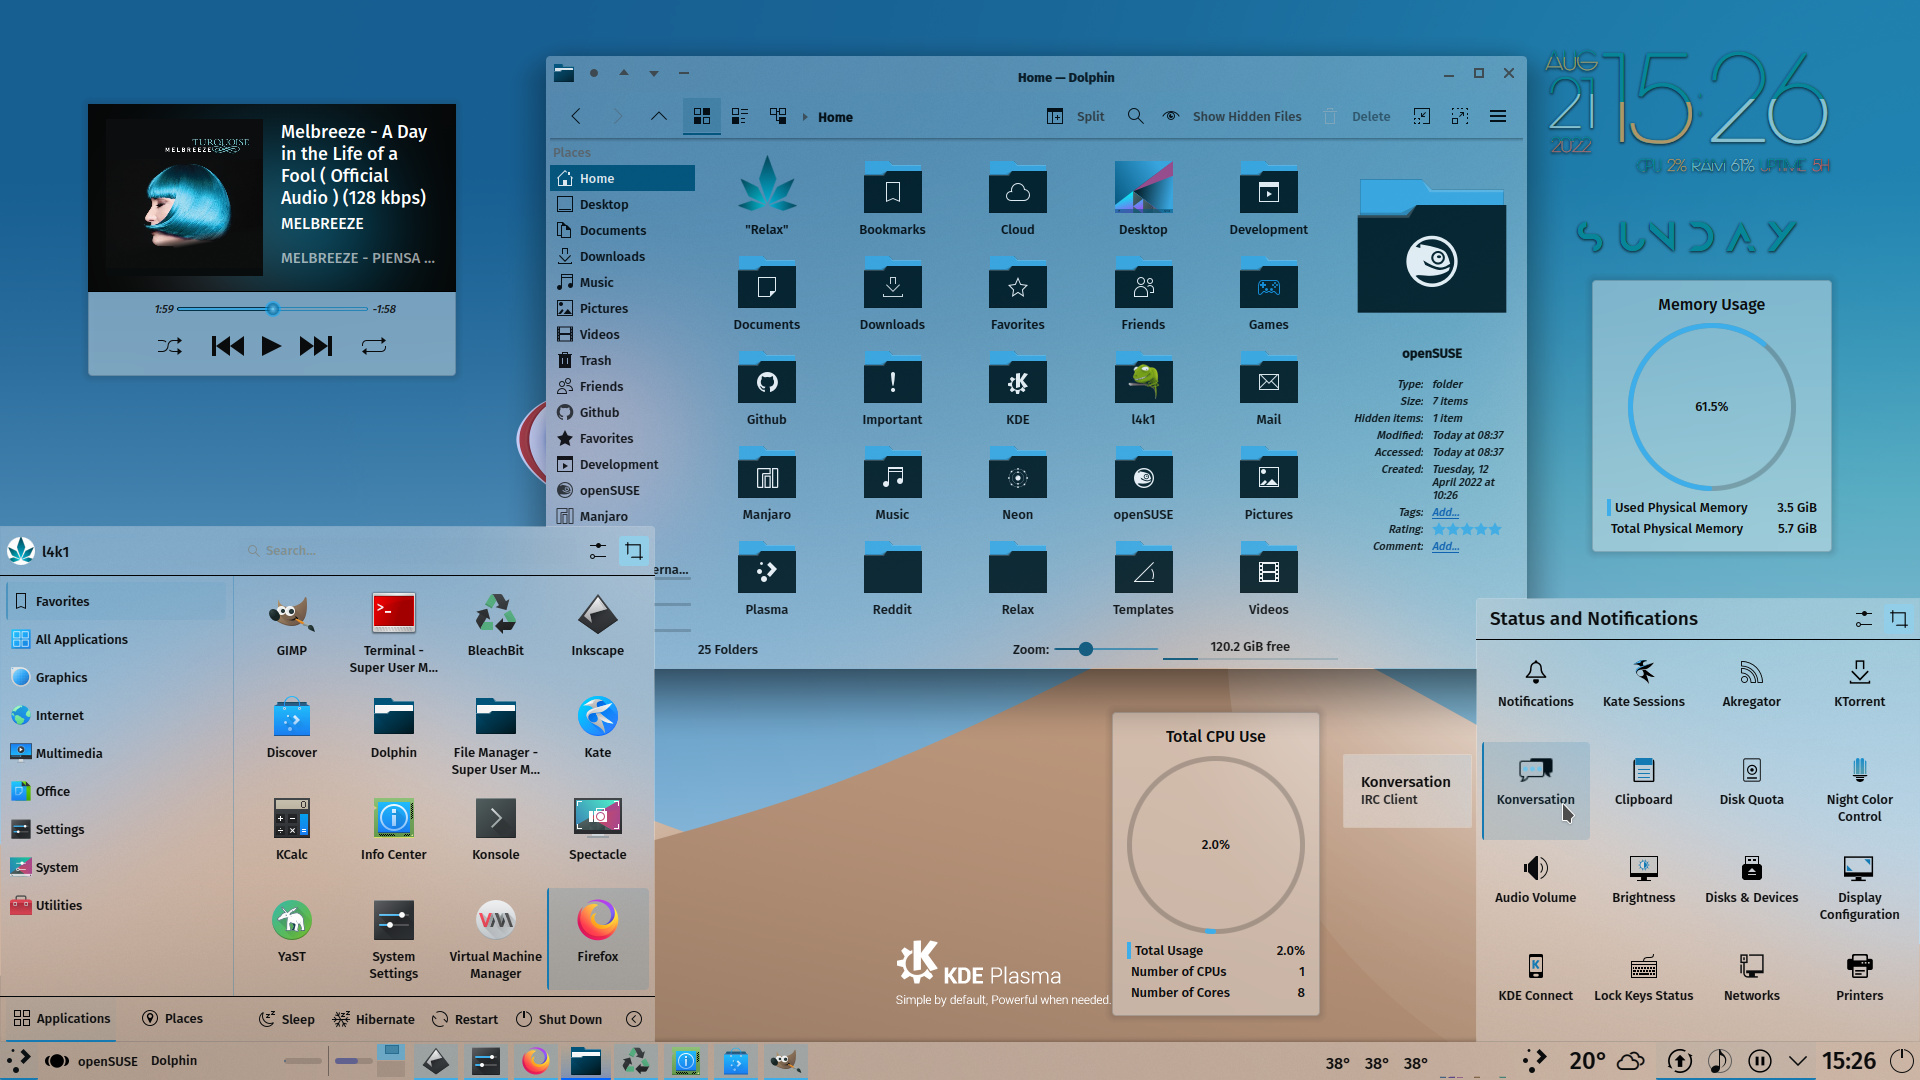Toggle repeat in the media player

tap(373, 346)
